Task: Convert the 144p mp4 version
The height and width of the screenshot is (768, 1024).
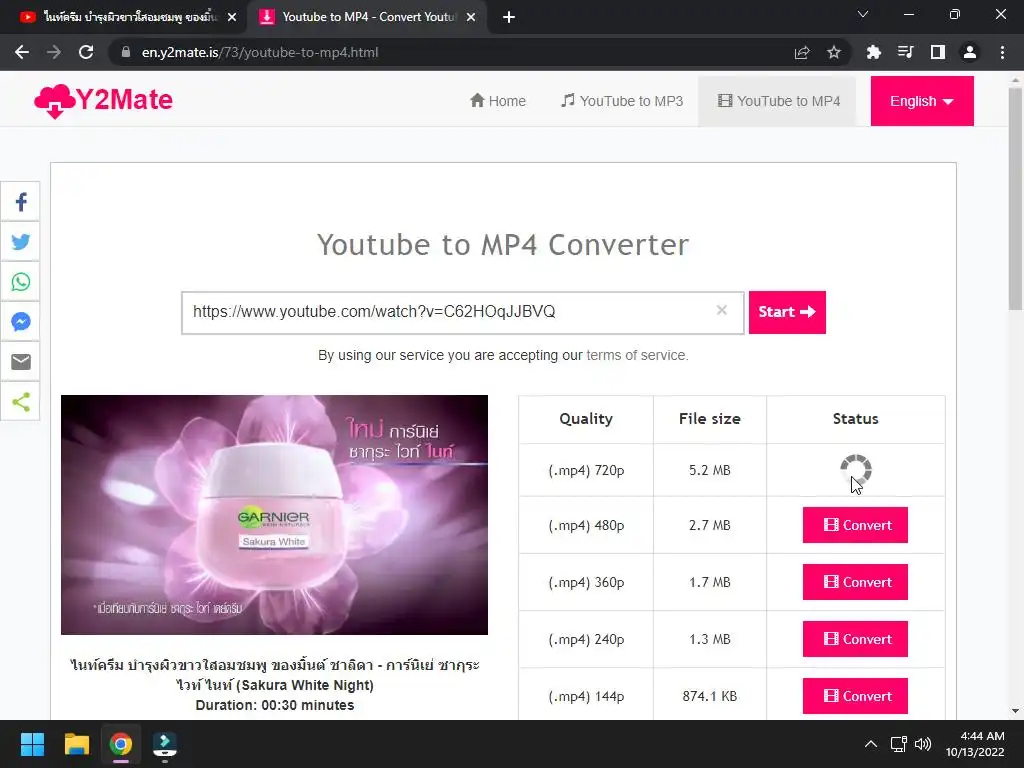Action: tap(855, 696)
